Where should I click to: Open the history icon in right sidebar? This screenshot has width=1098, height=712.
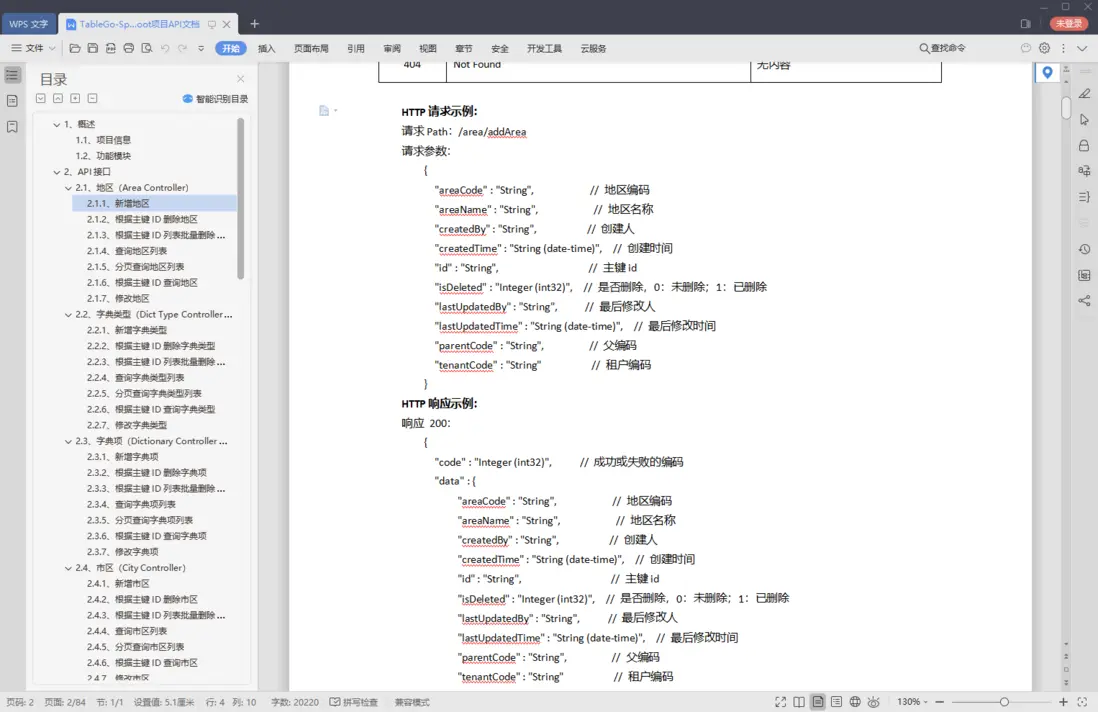[1084, 249]
